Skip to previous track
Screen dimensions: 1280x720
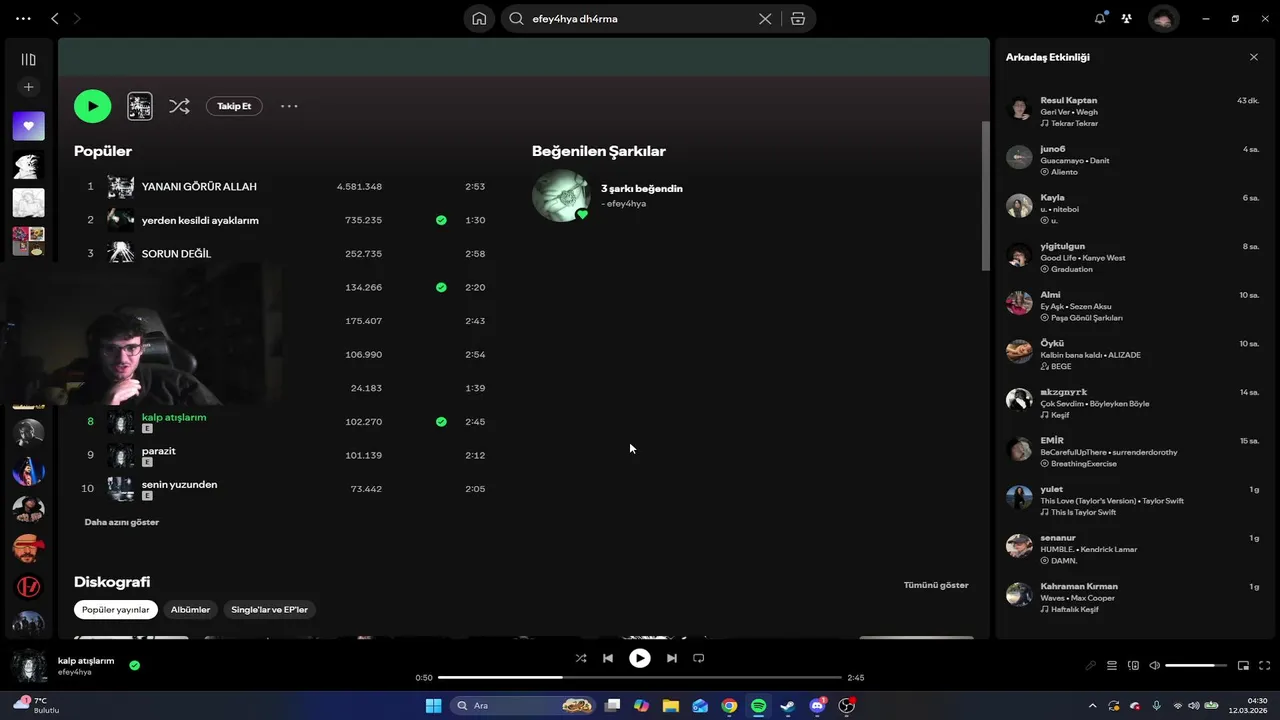(x=607, y=658)
